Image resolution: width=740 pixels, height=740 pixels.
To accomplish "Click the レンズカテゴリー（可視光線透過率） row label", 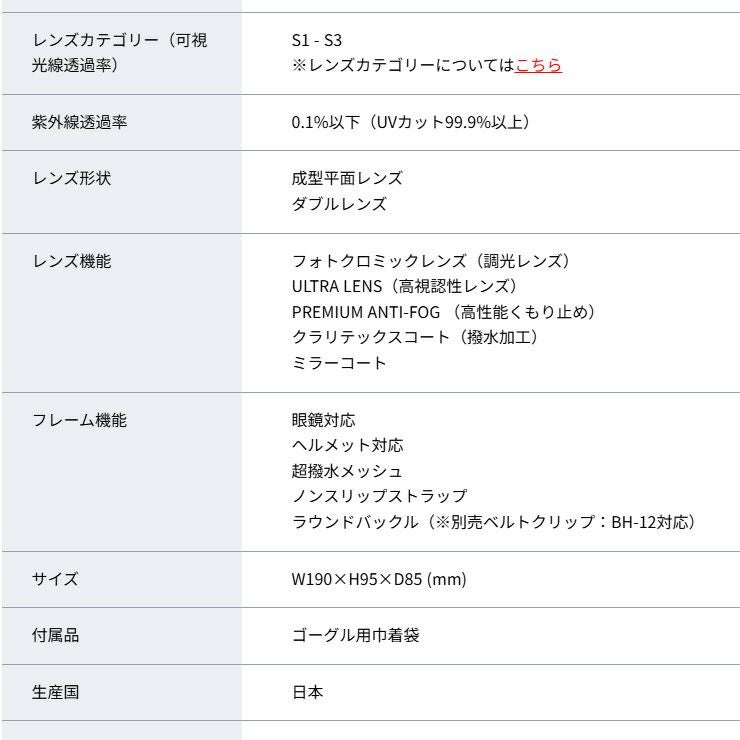I will (120, 53).
